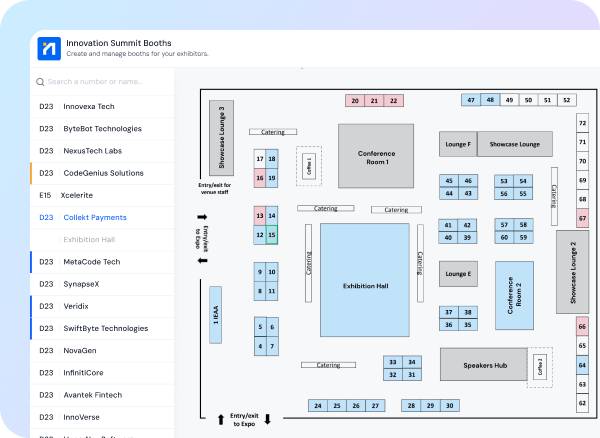Select Avantek Fintech row

tap(102, 395)
